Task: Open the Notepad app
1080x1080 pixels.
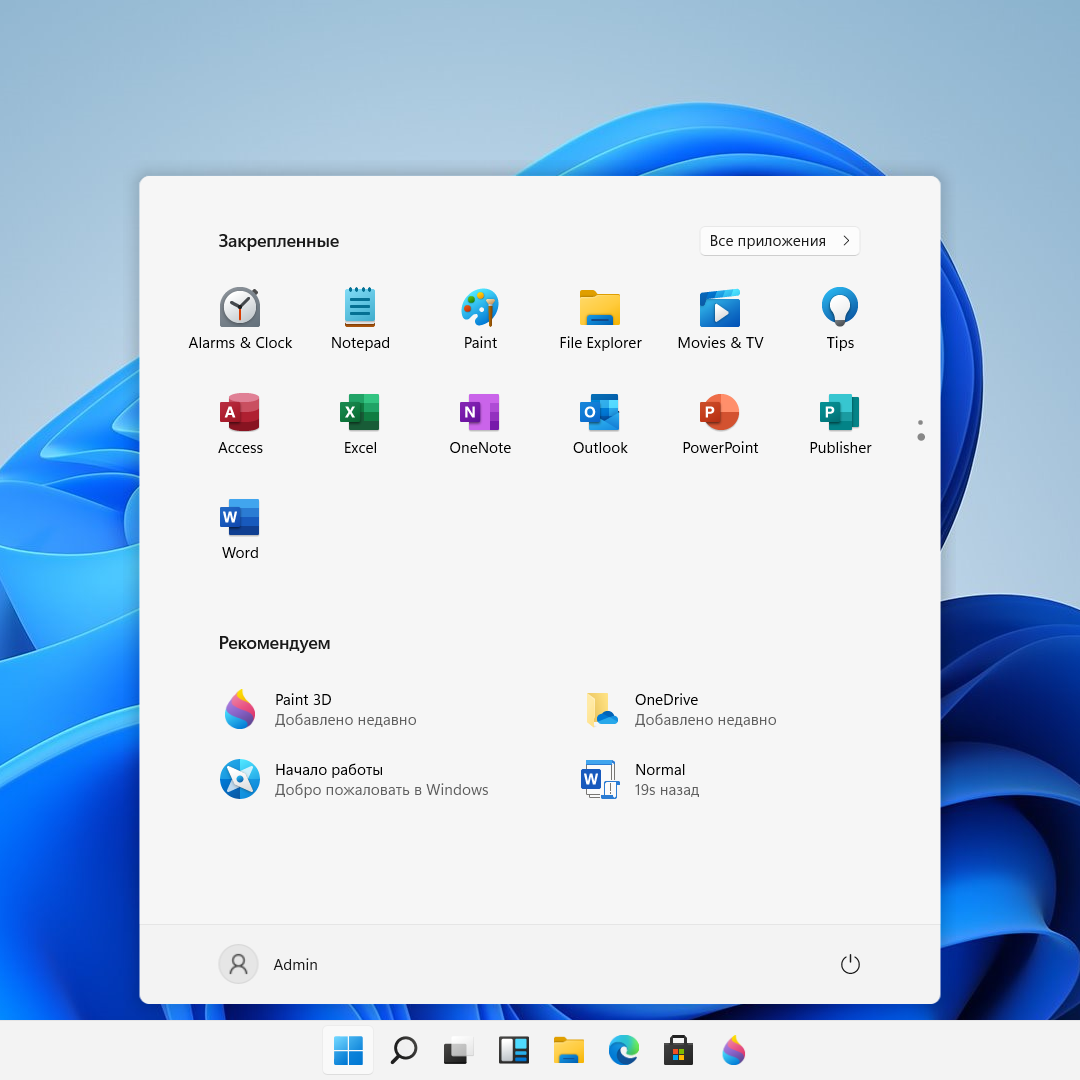Action: click(360, 318)
